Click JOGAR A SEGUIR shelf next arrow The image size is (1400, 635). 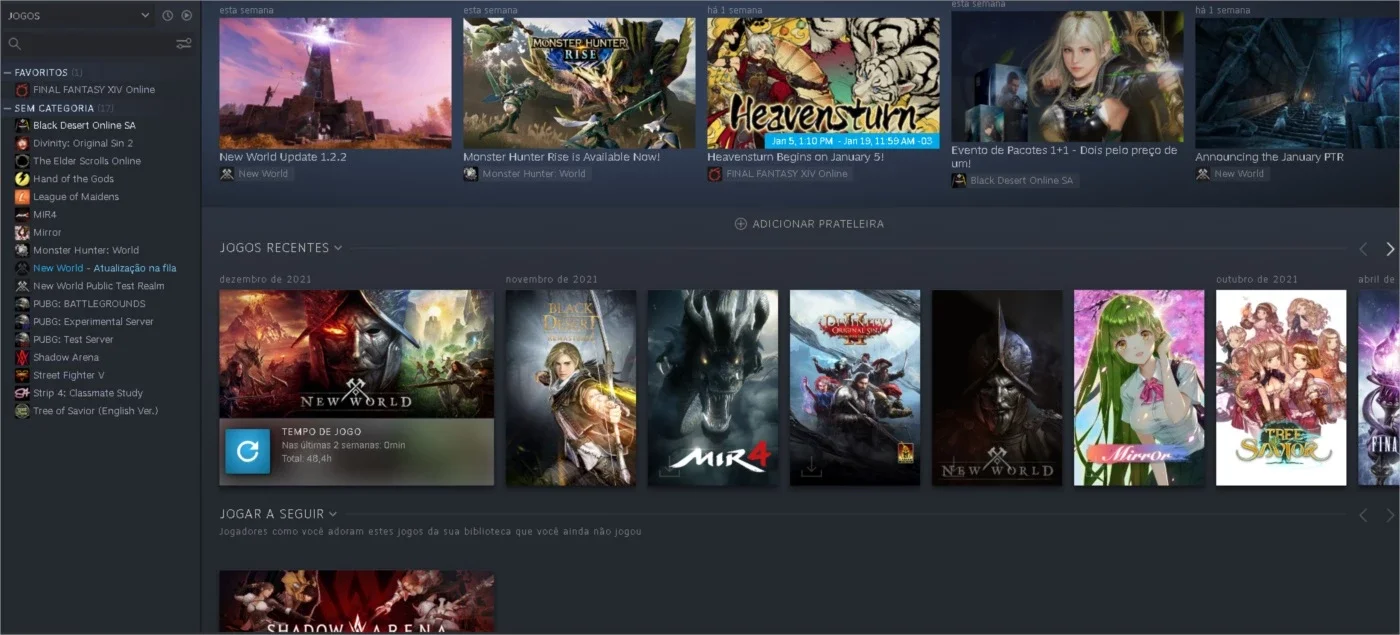tap(1390, 516)
